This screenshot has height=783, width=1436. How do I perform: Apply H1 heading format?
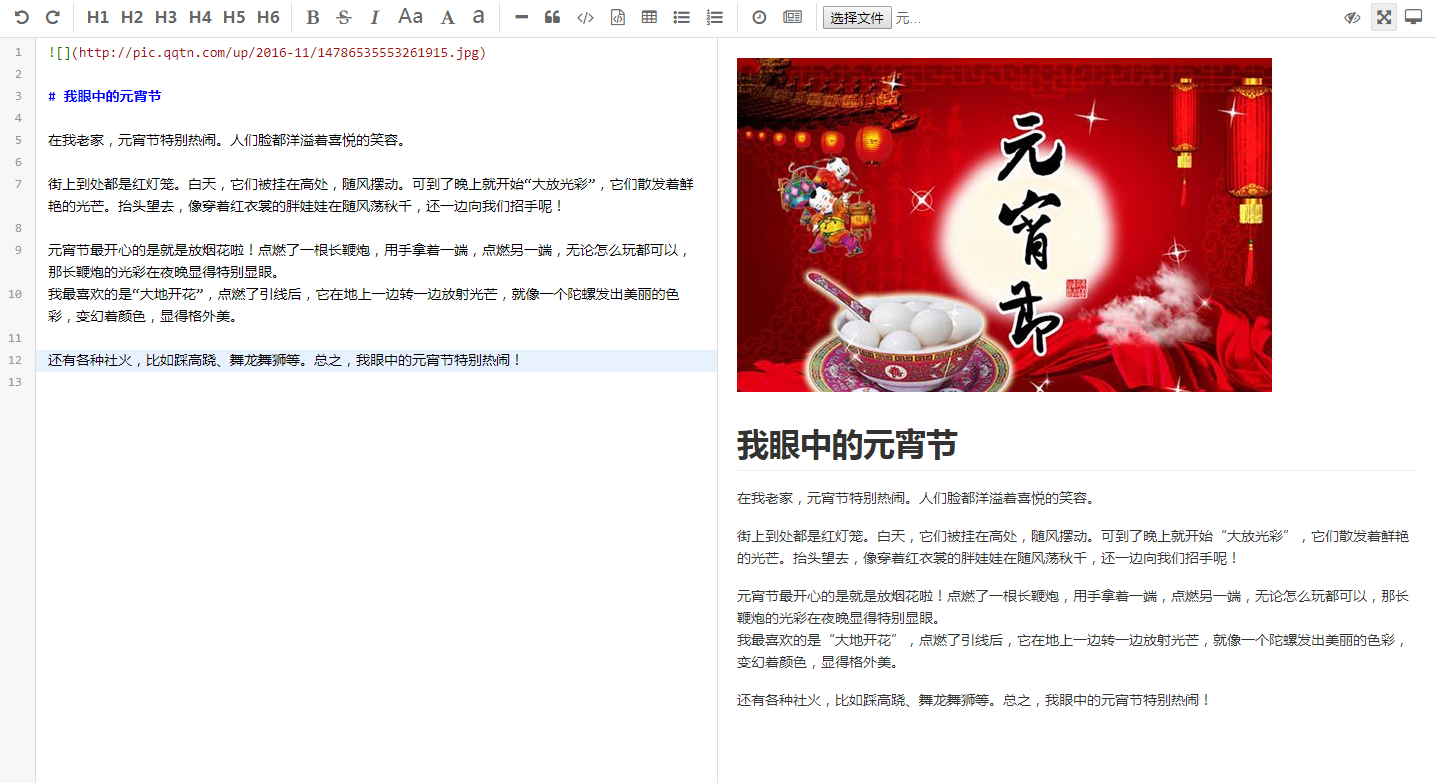(98, 17)
